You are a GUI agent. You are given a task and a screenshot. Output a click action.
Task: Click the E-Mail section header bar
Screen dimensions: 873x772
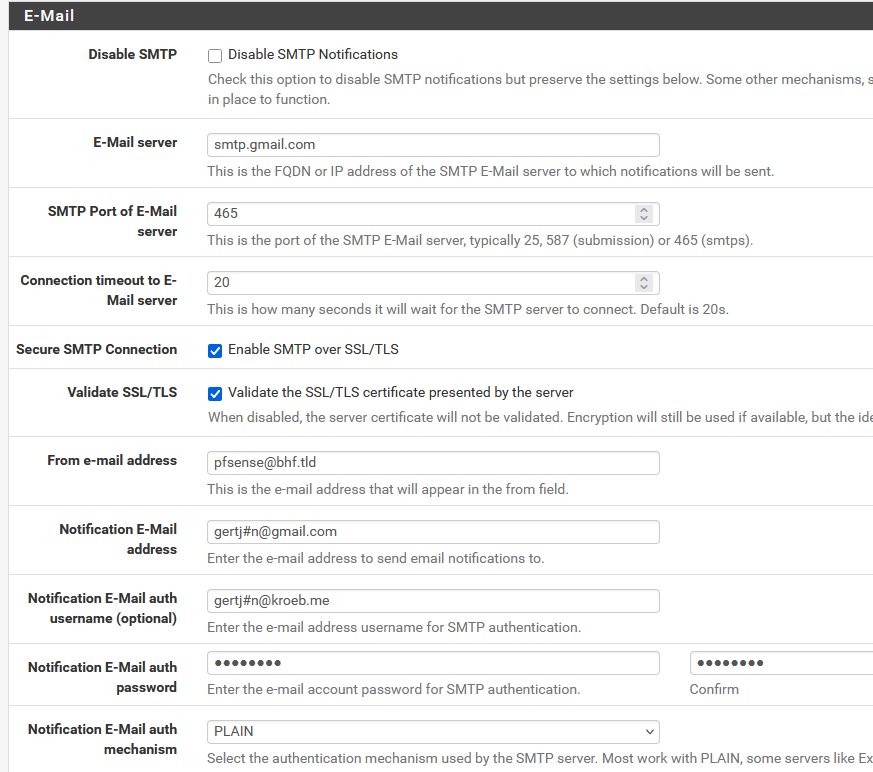point(436,15)
